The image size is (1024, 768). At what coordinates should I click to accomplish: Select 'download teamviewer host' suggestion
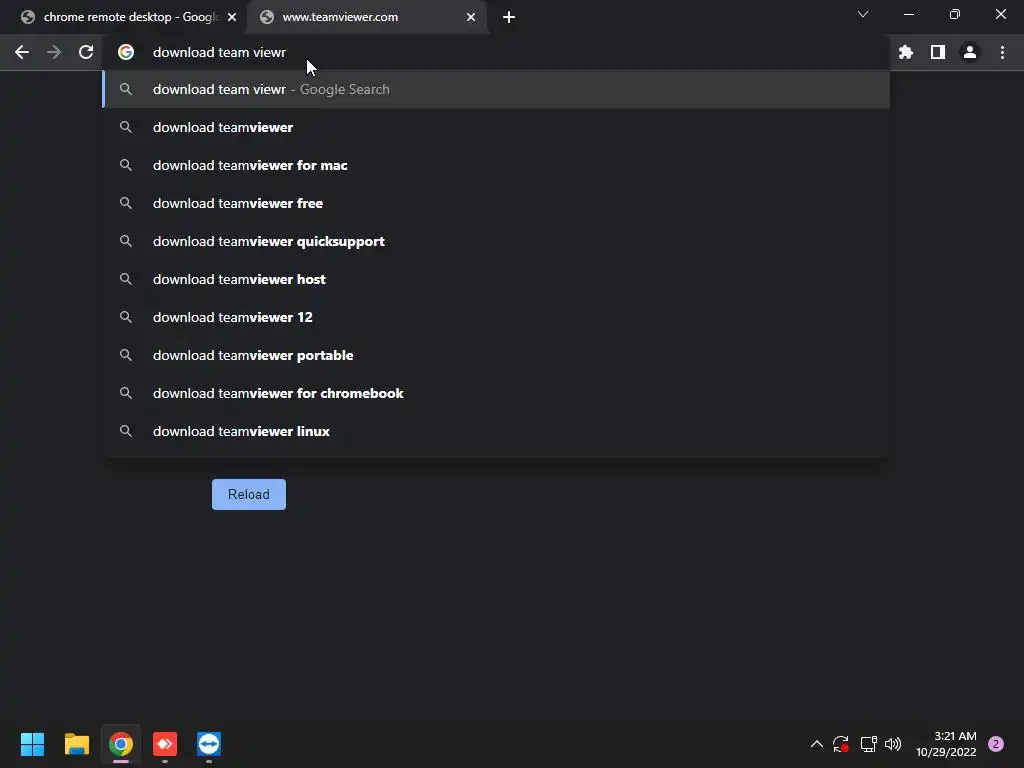pos(496,279)
